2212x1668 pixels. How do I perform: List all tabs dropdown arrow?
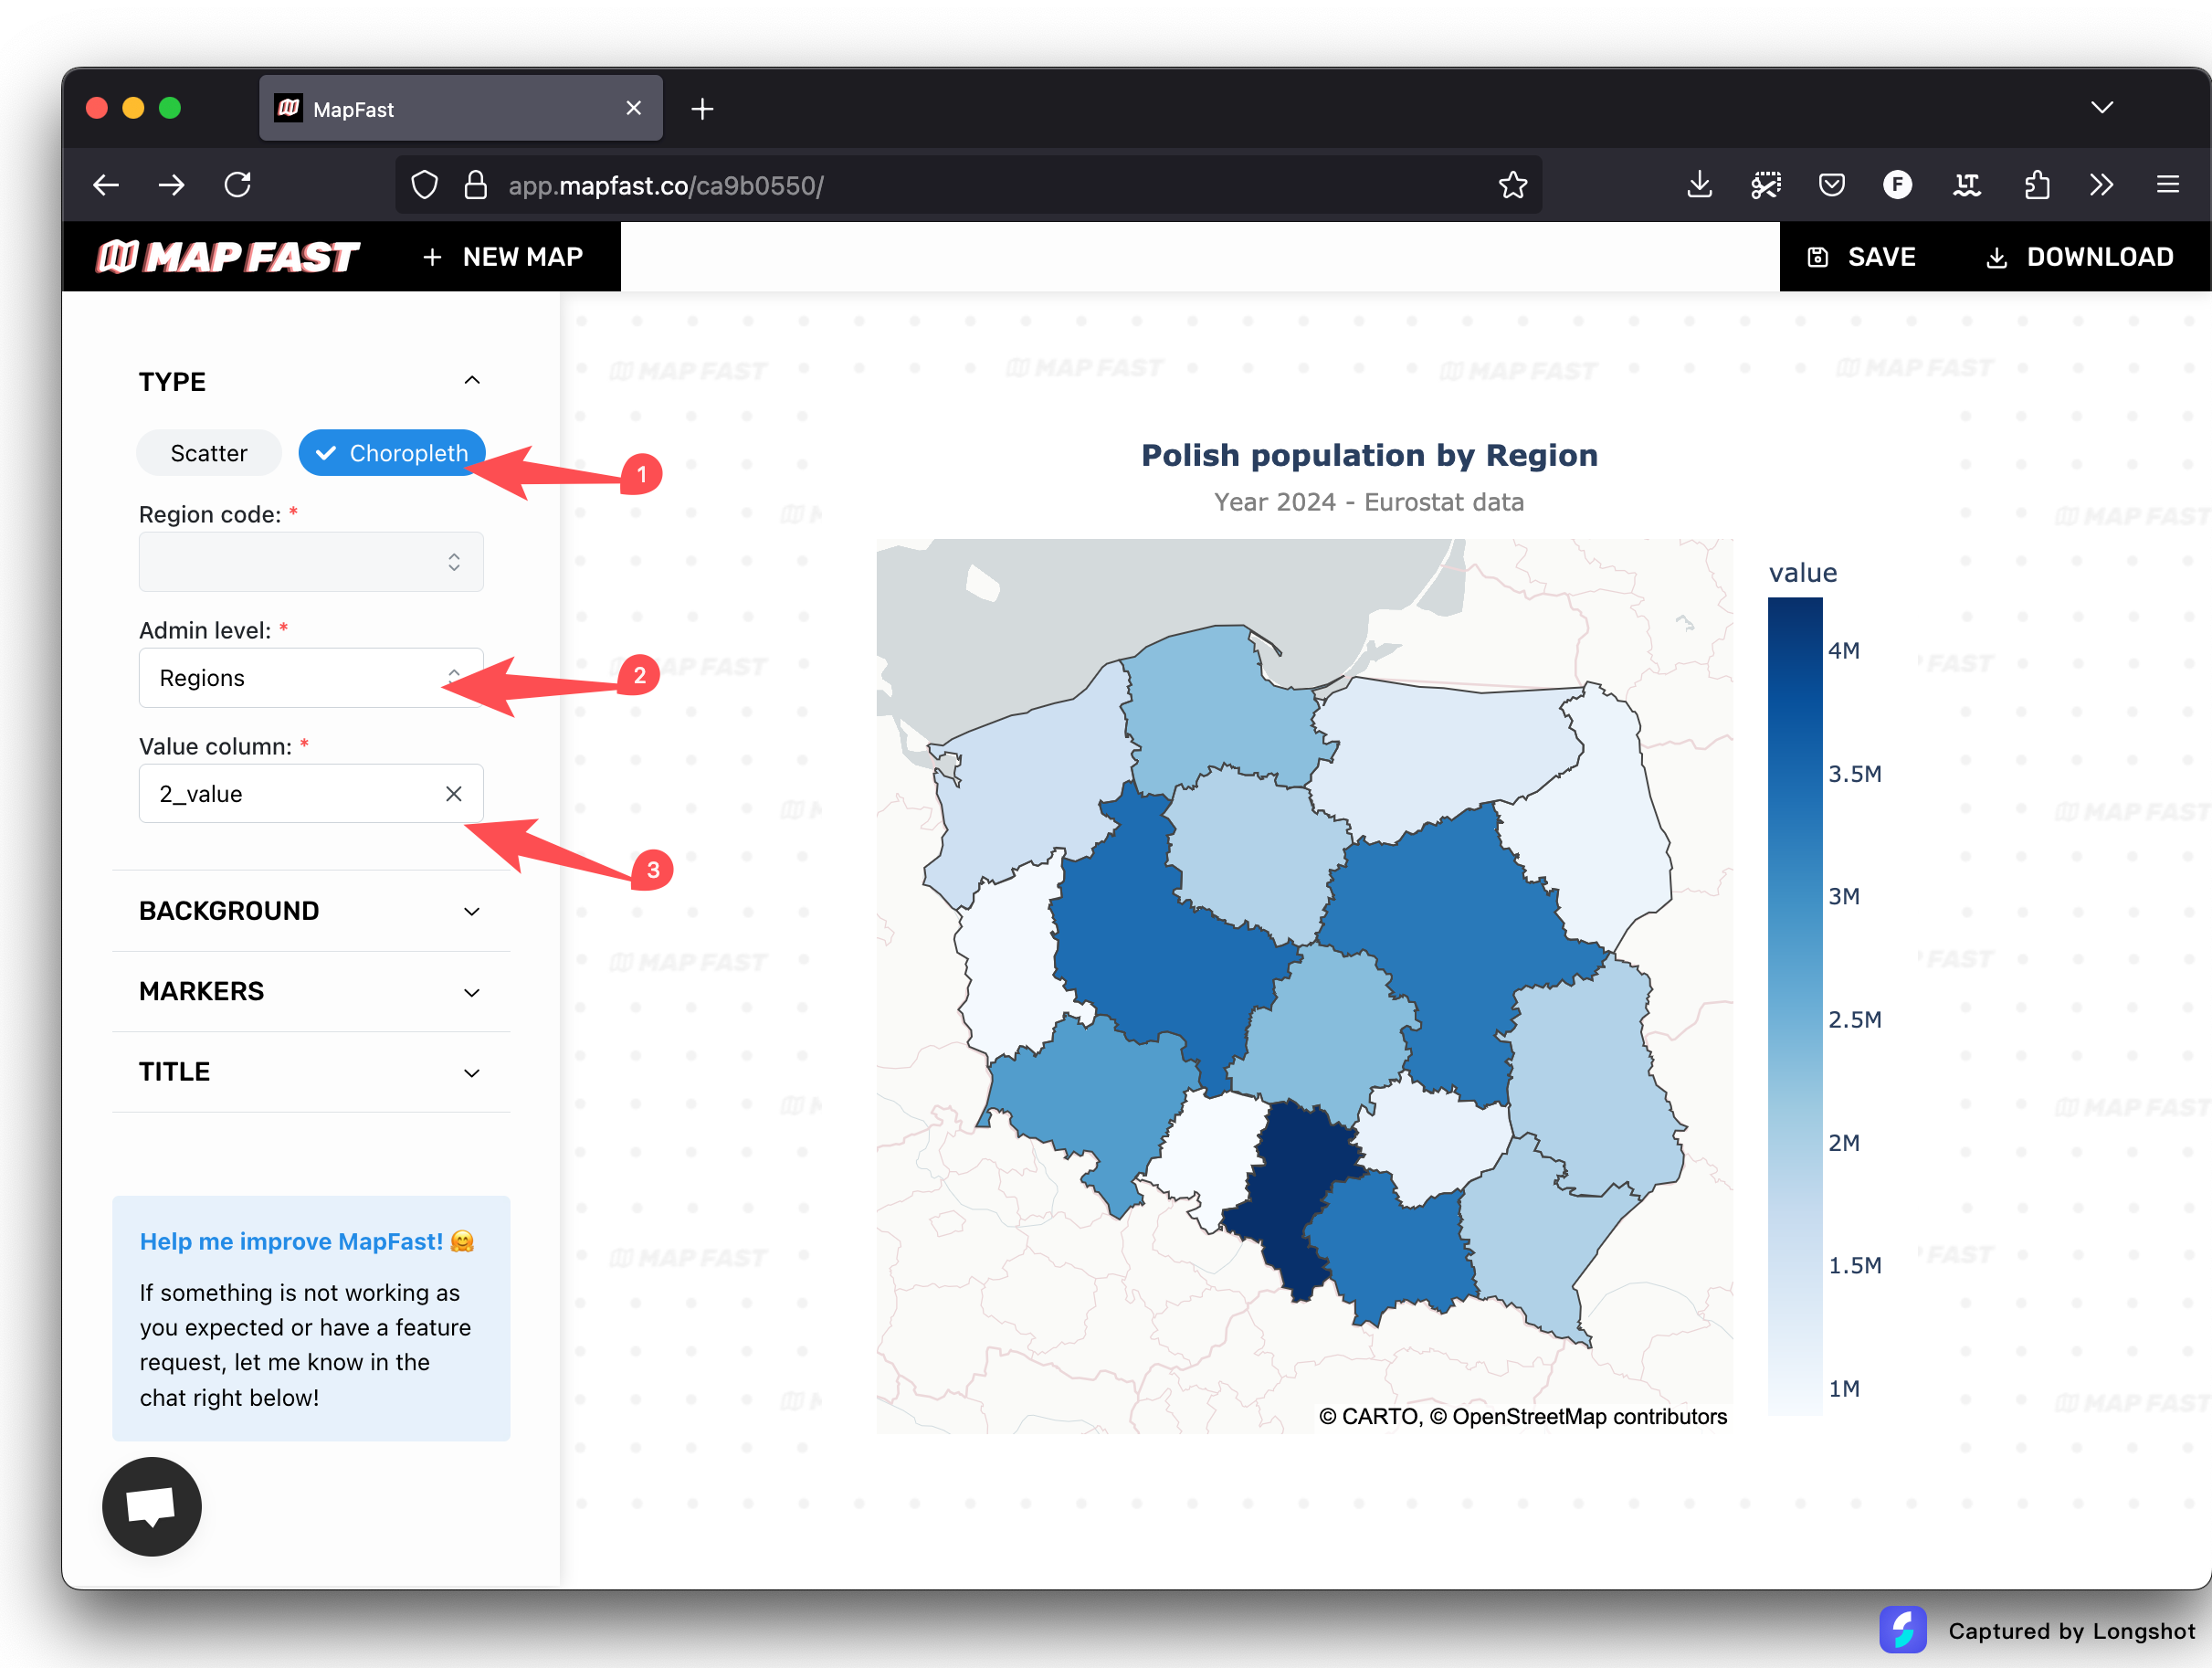pos(2102,107)
